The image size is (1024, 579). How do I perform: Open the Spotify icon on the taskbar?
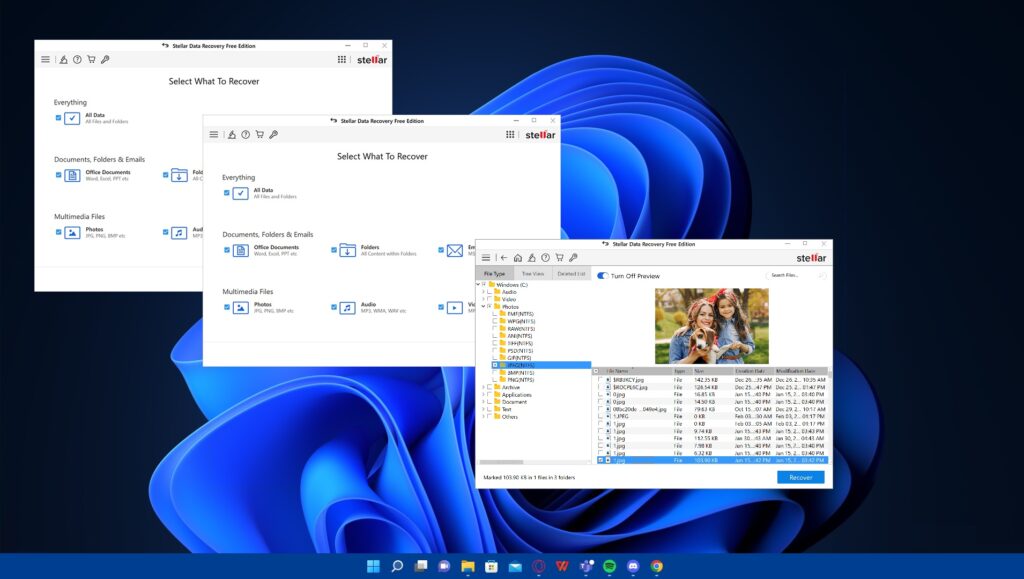coord(609,566)
